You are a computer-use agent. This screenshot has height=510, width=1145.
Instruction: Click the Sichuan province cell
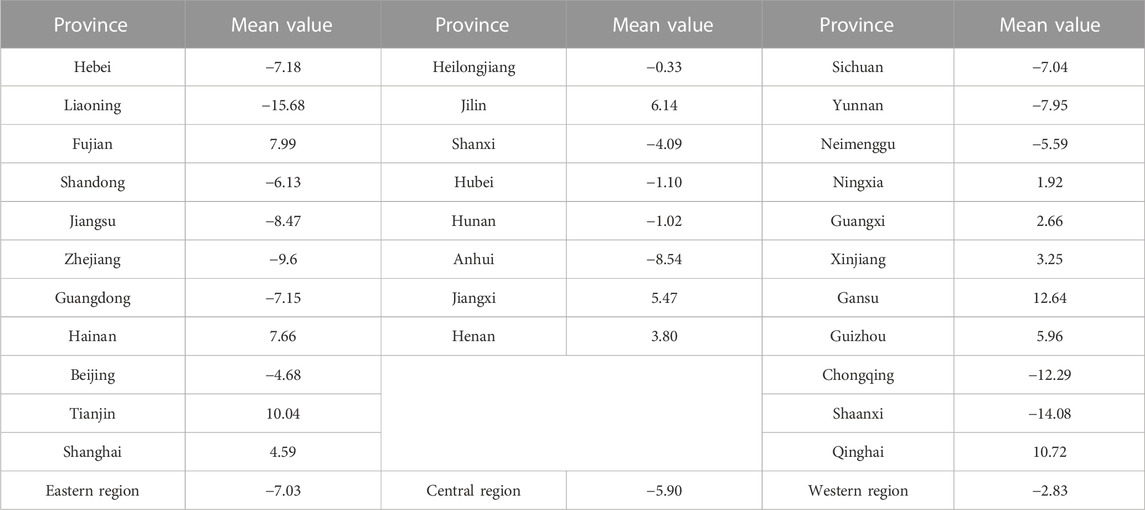(857, 67)
